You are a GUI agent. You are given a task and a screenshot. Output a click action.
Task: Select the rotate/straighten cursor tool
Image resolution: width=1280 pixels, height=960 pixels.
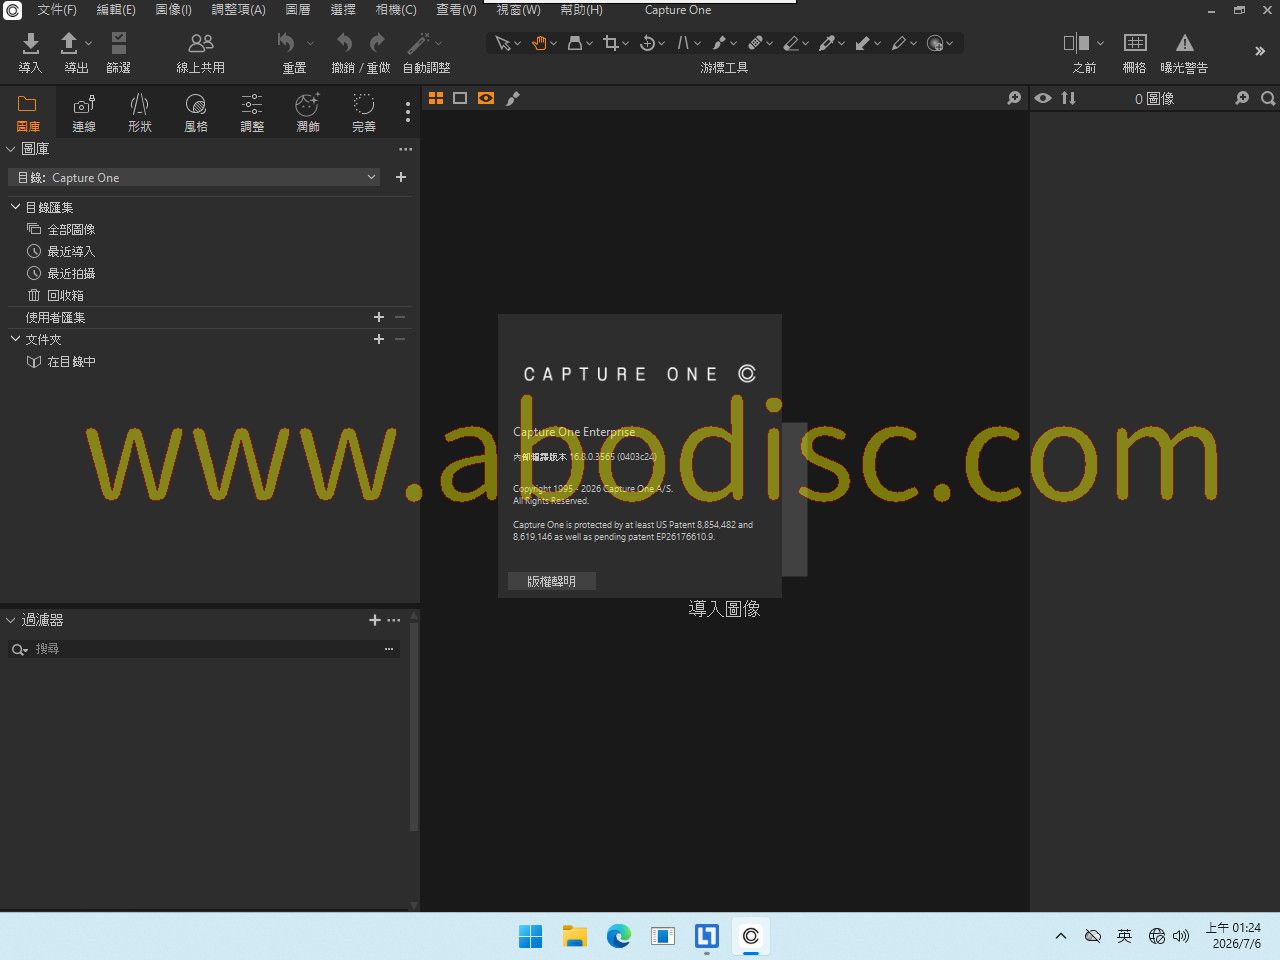click(647, 43)
